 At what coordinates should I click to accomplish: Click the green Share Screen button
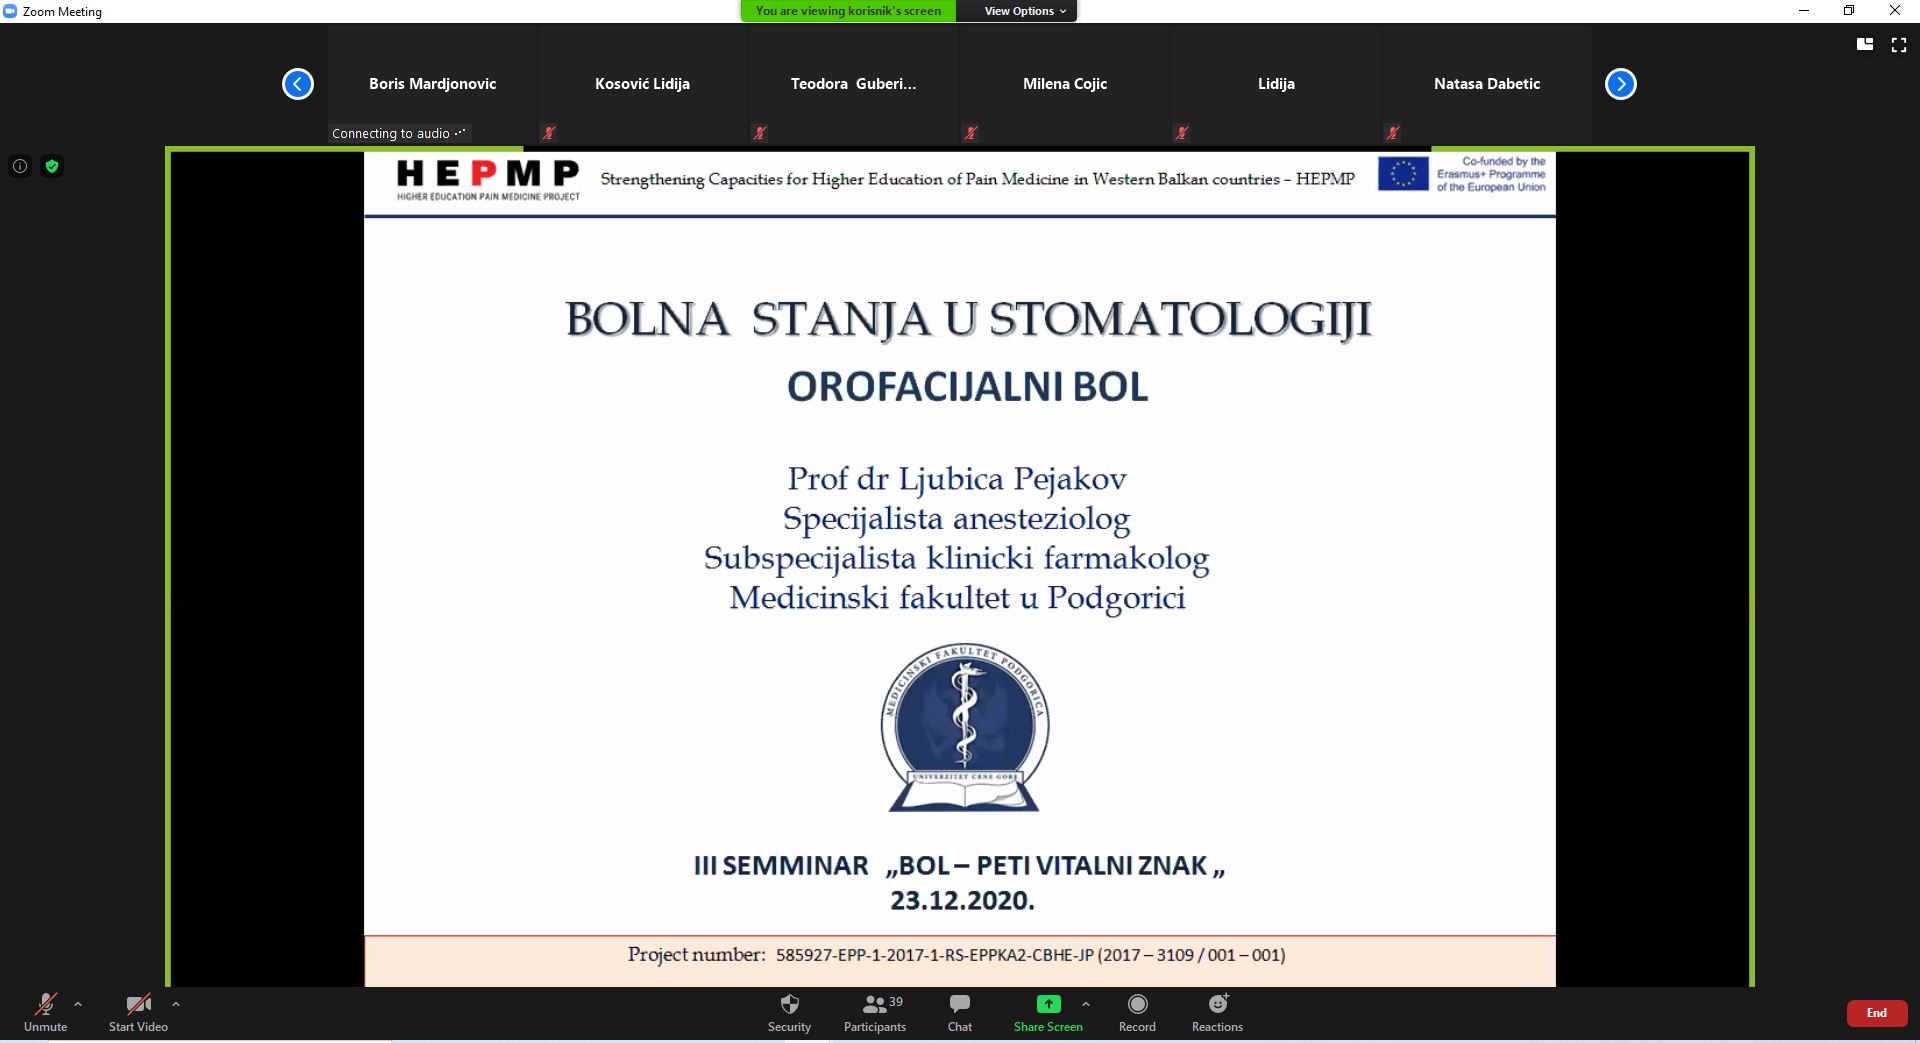pos(1048,1012)
